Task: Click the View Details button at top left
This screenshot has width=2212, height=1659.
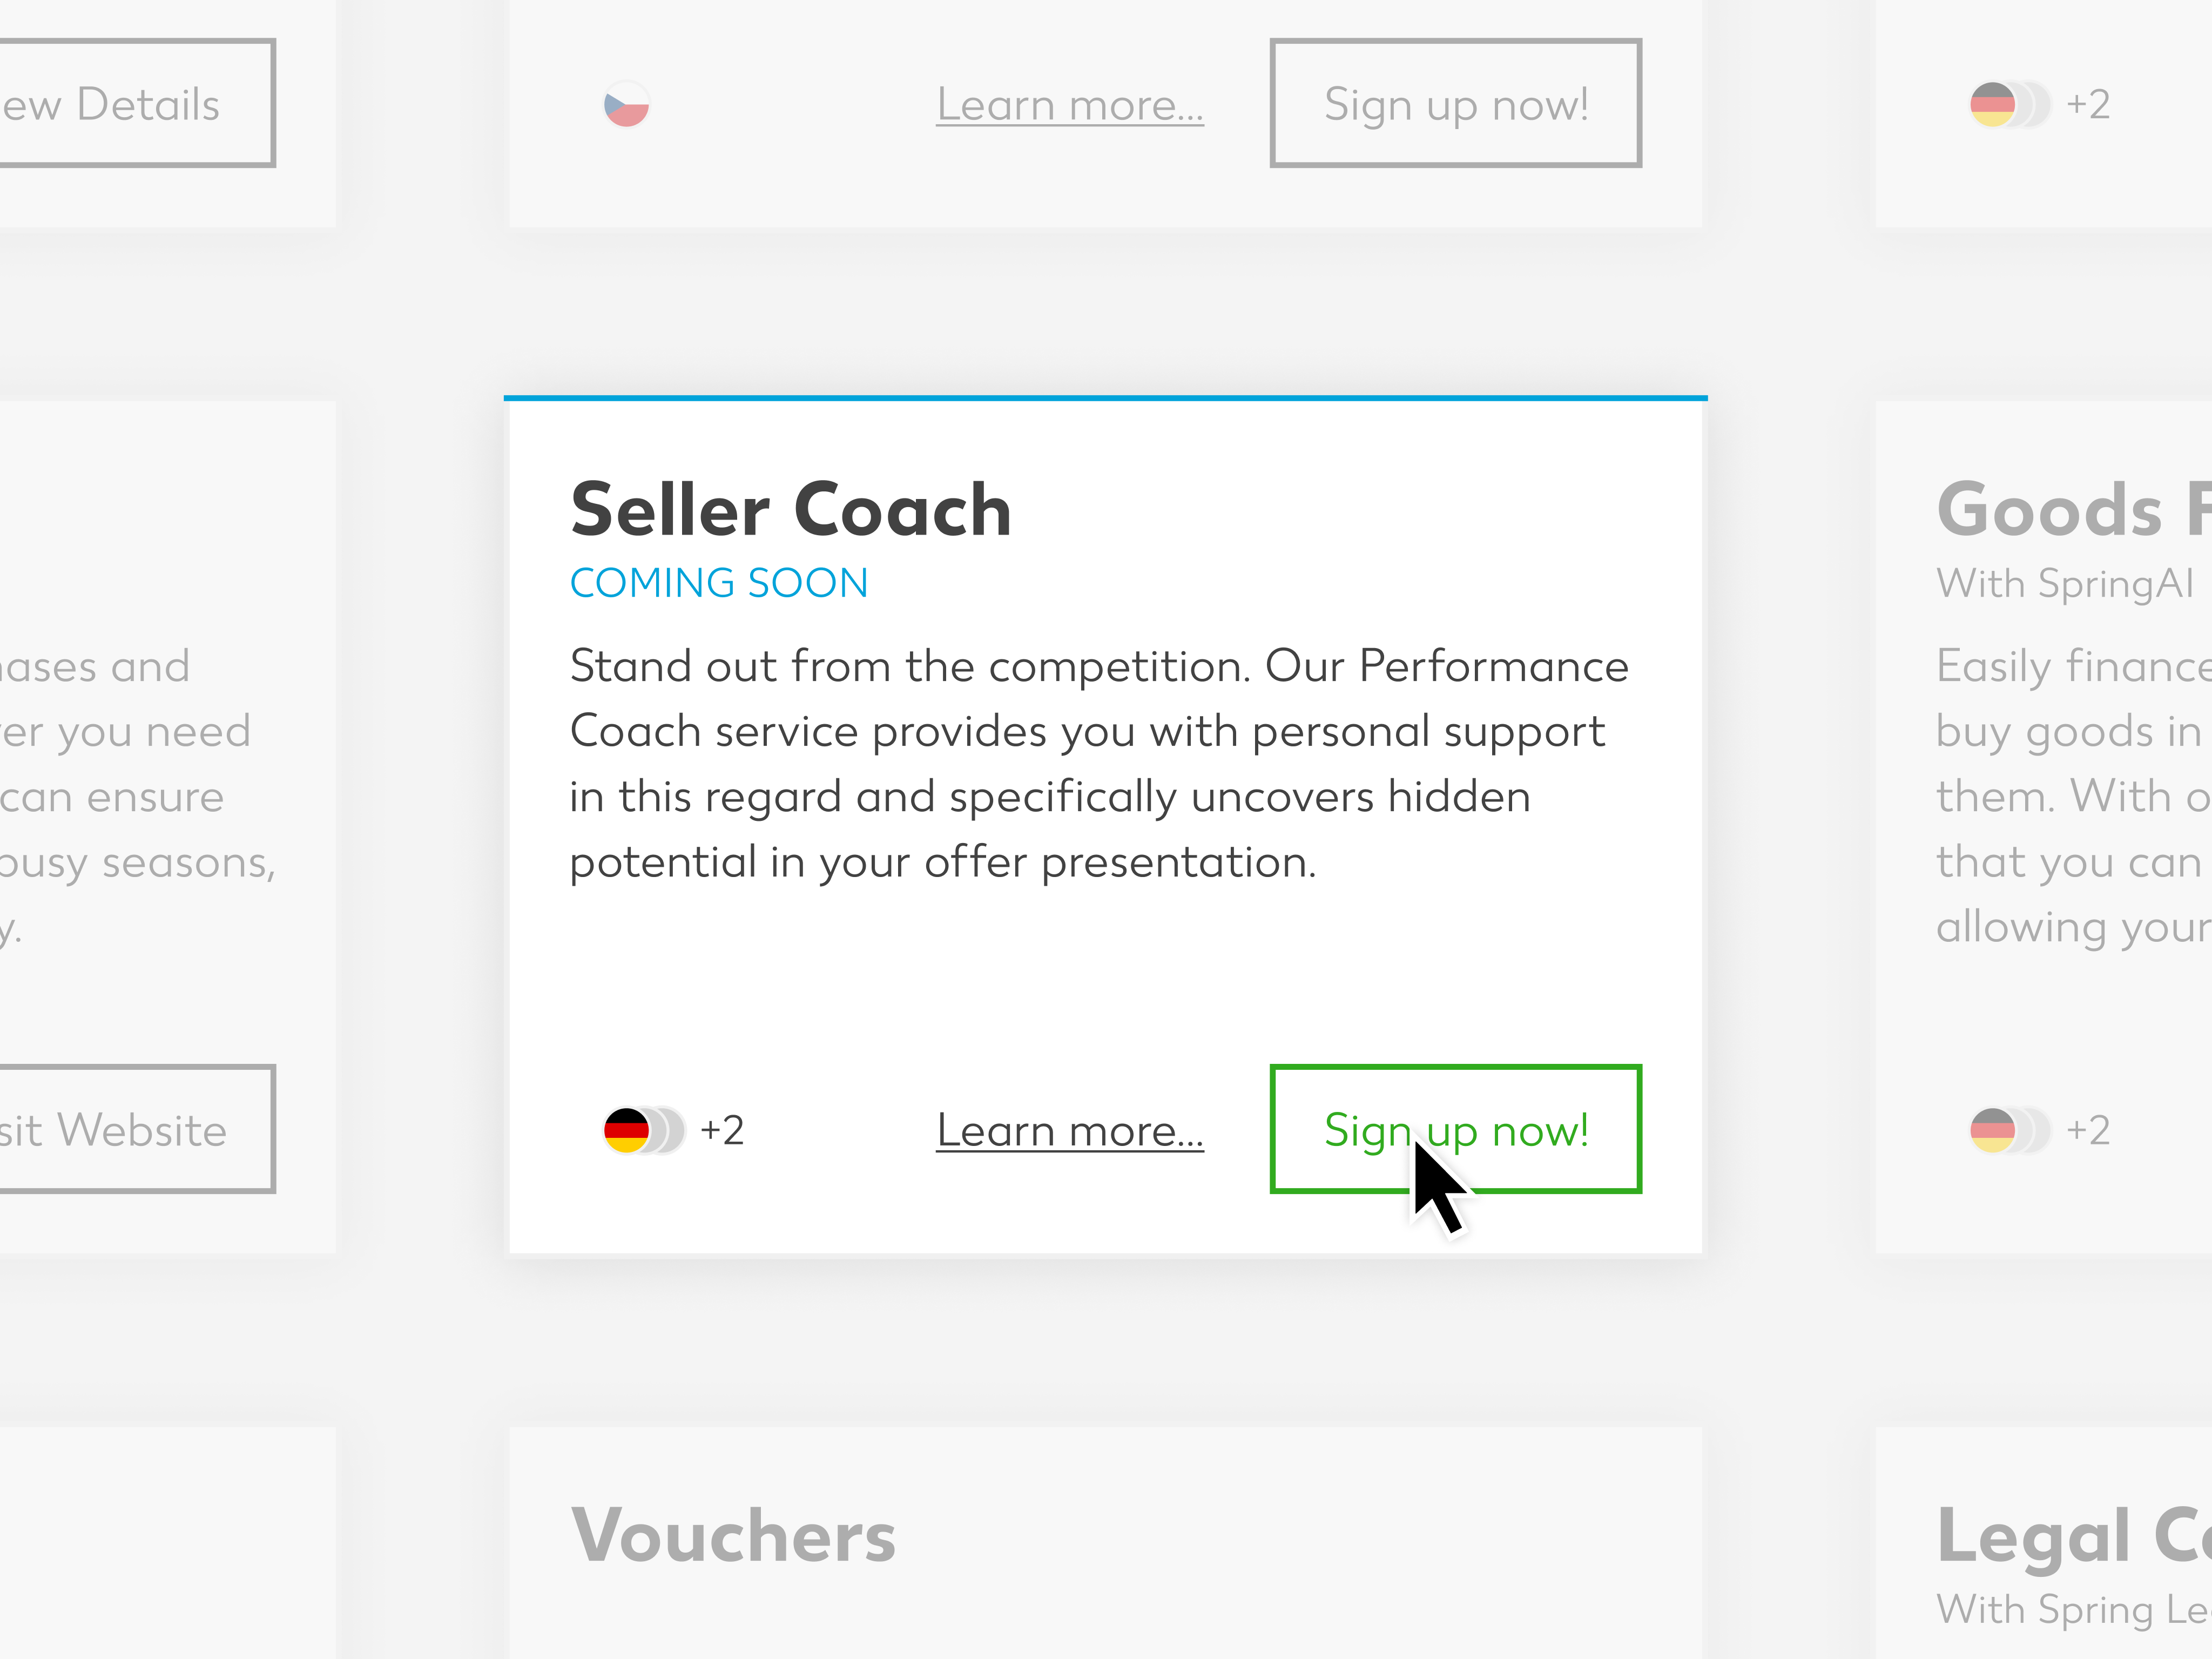Action: click(137, 103)
